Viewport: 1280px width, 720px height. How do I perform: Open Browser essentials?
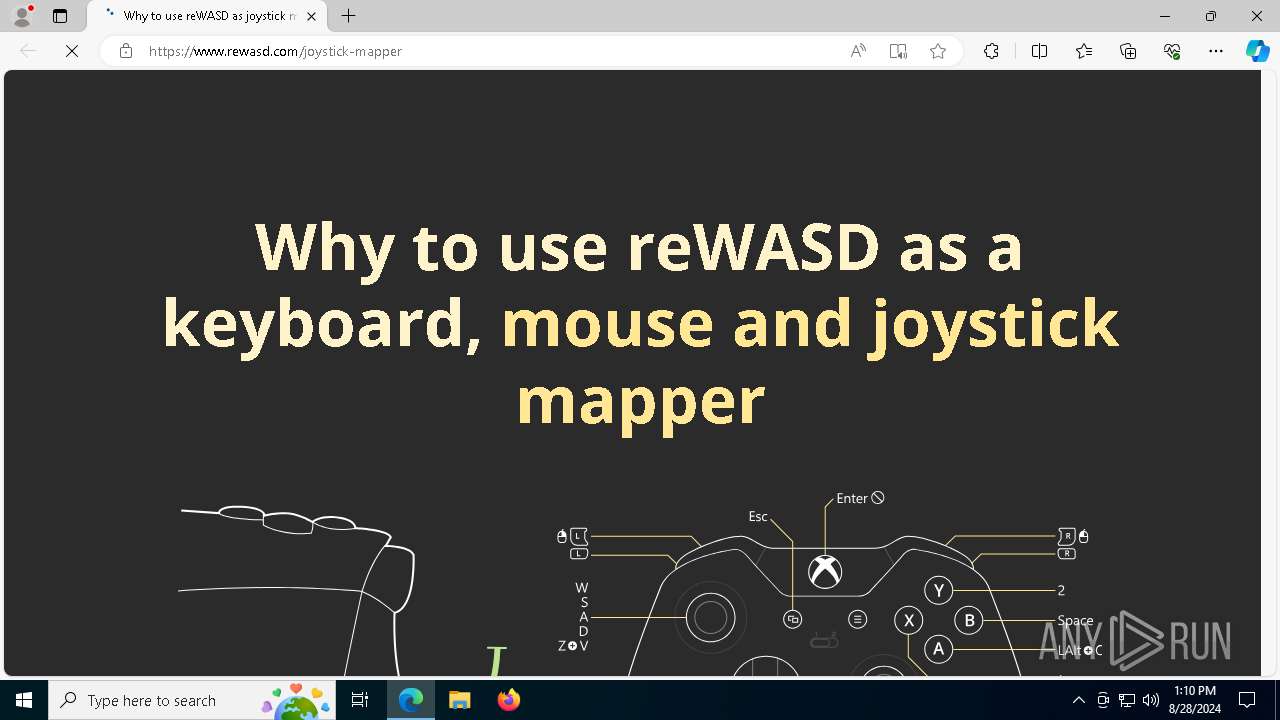point(1172,51)
